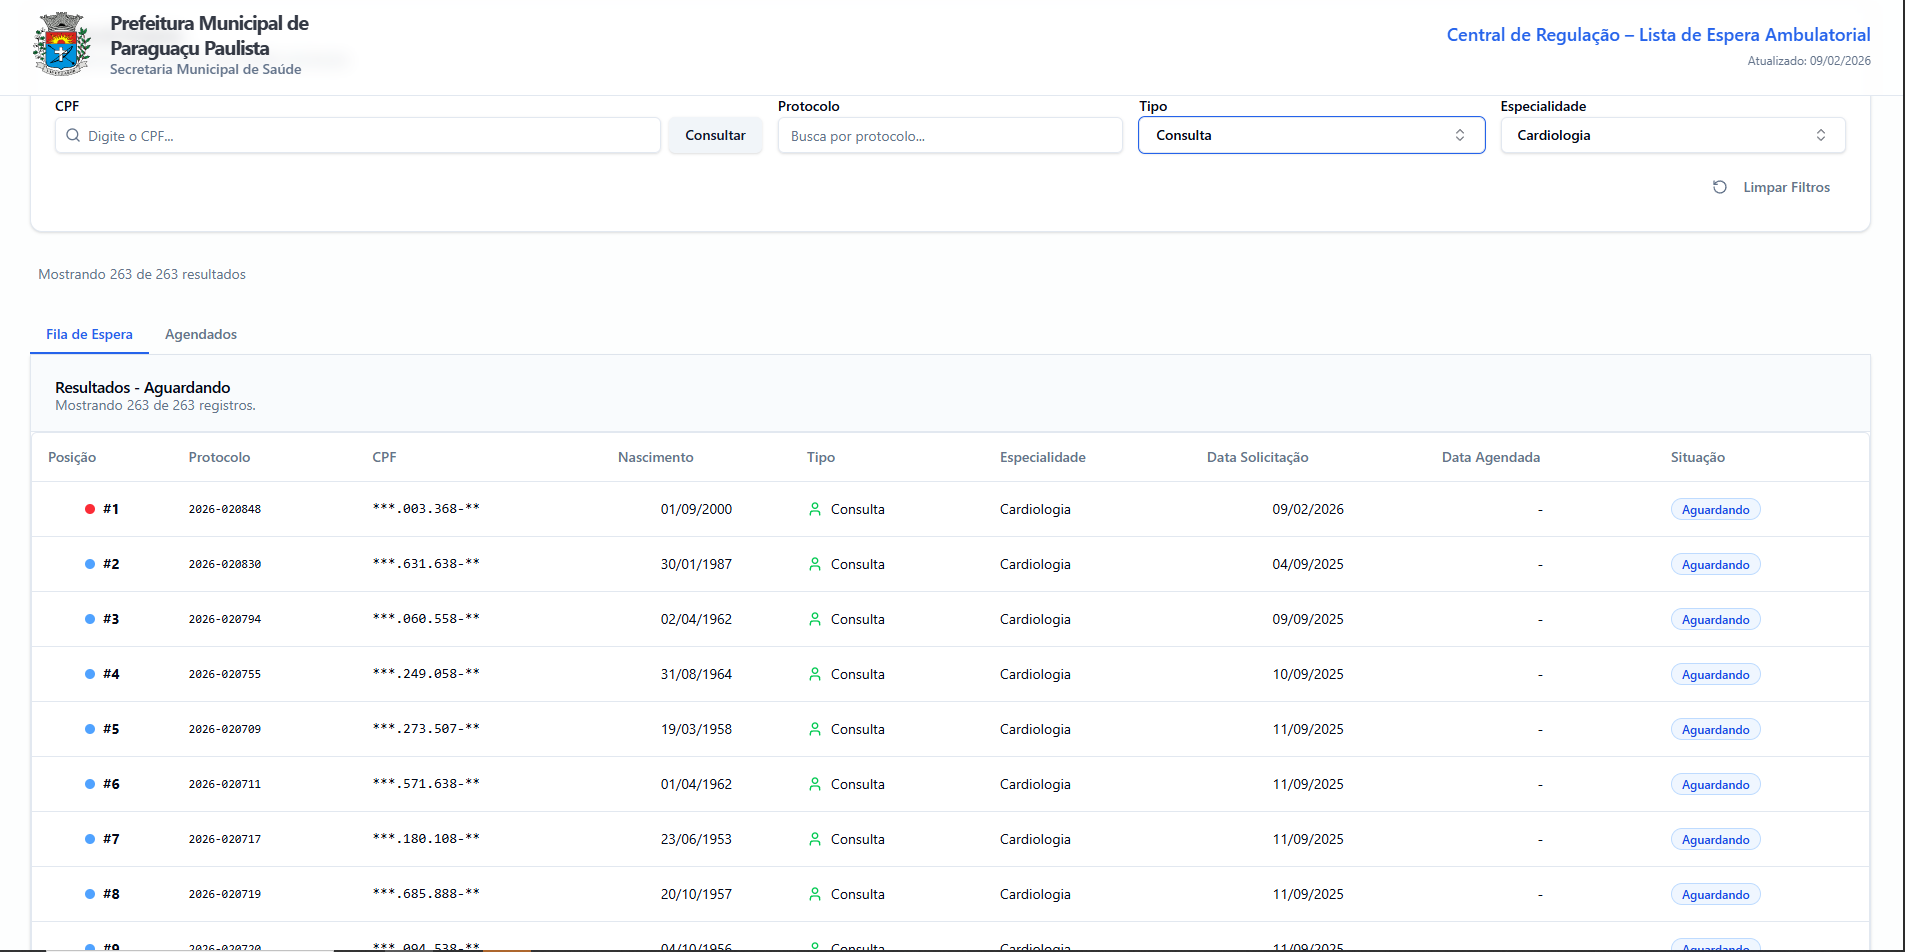Select the Fila de Espera tab
The image size is (1905, 952).
[89, 334]
